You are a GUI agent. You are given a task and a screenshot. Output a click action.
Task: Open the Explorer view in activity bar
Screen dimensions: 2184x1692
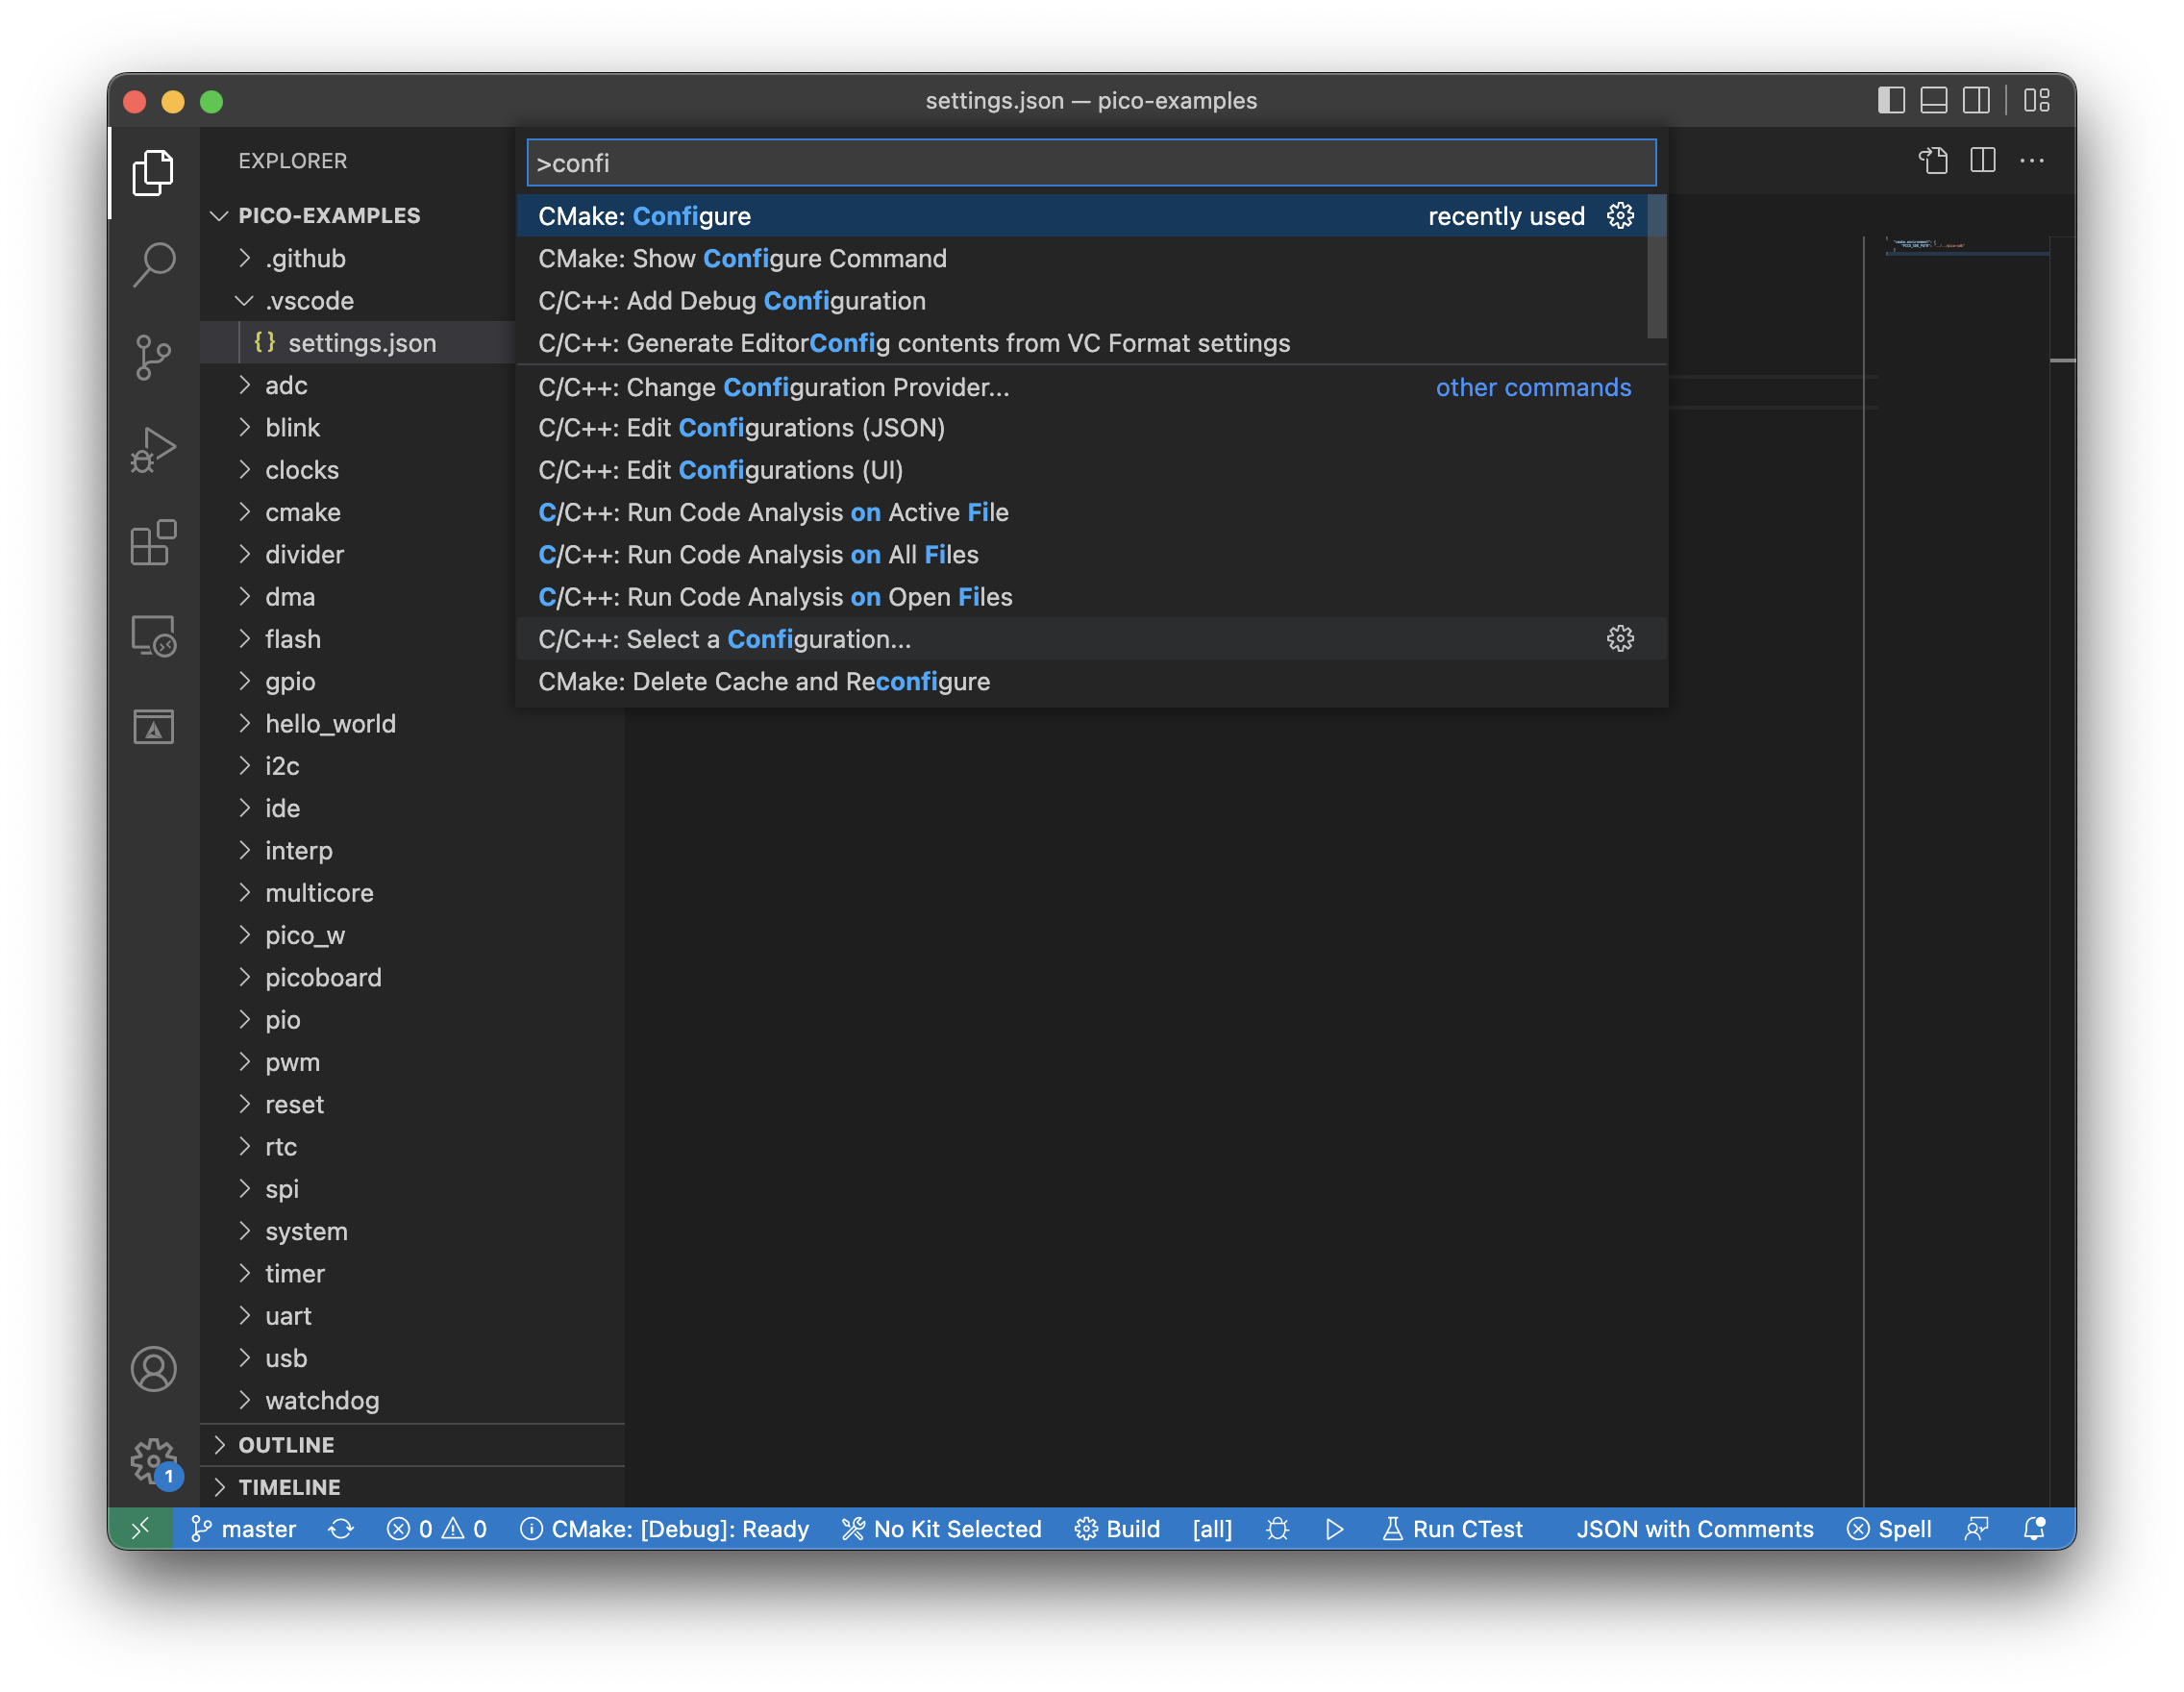(x=153, y=172)
